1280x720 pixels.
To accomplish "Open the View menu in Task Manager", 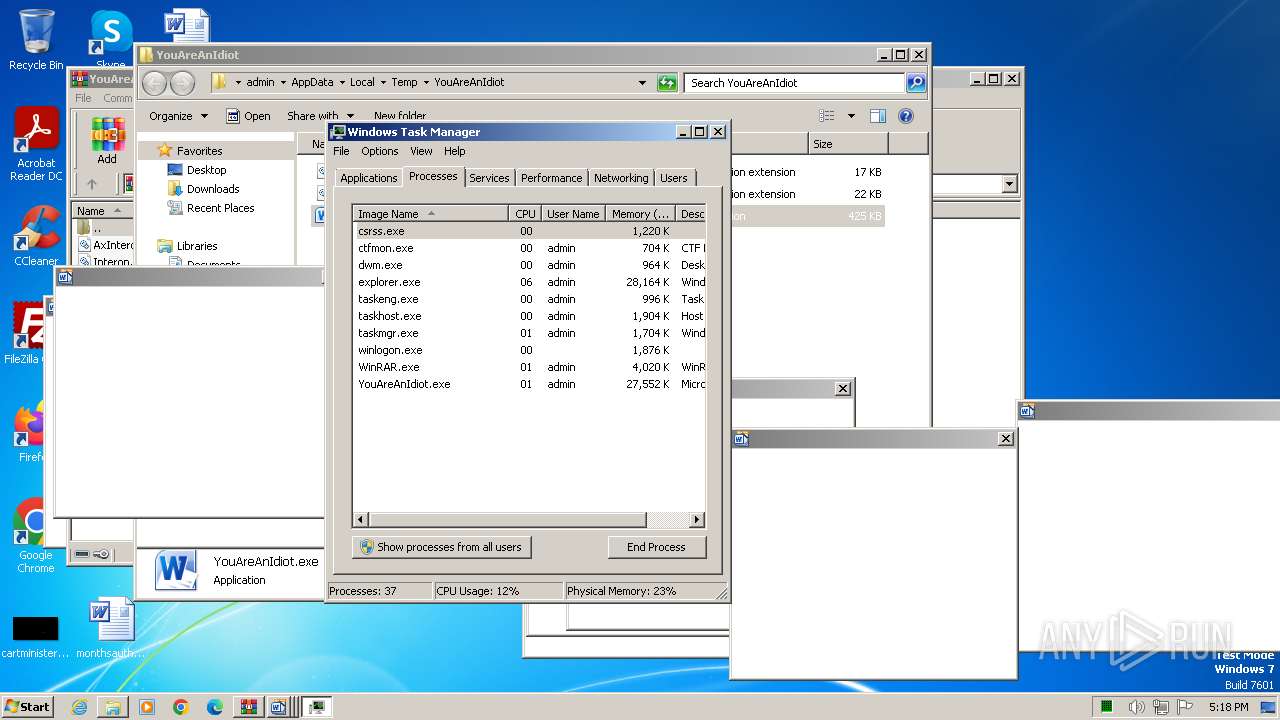I will tap(421, 151).
